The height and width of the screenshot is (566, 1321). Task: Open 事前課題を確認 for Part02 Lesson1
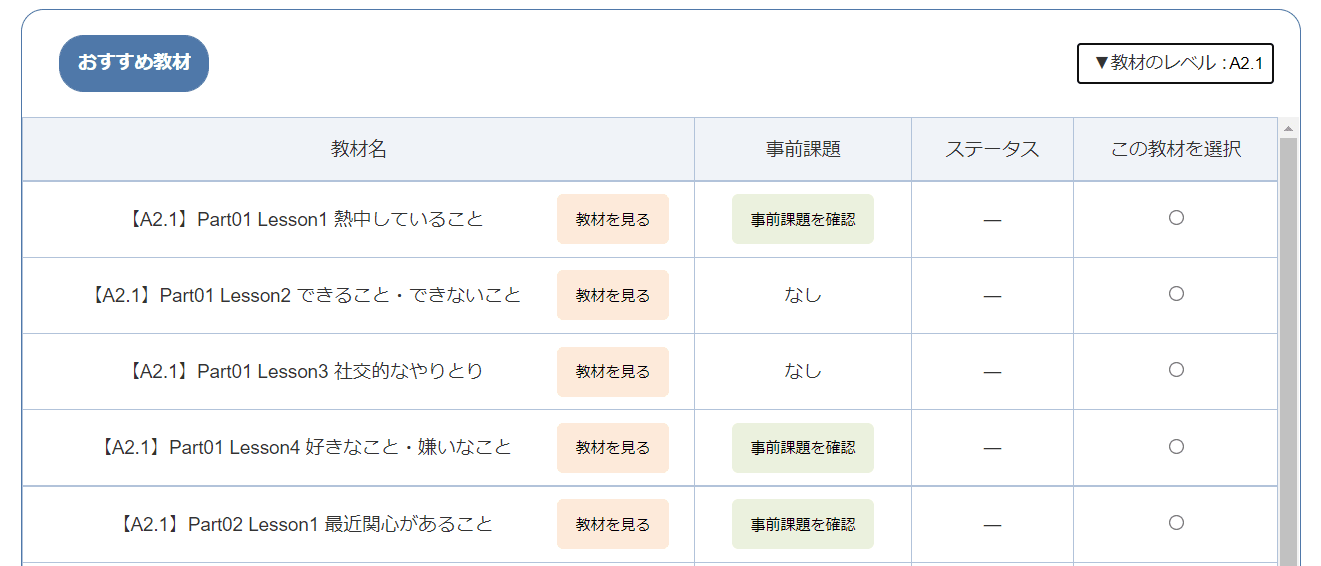click(803, 524)
